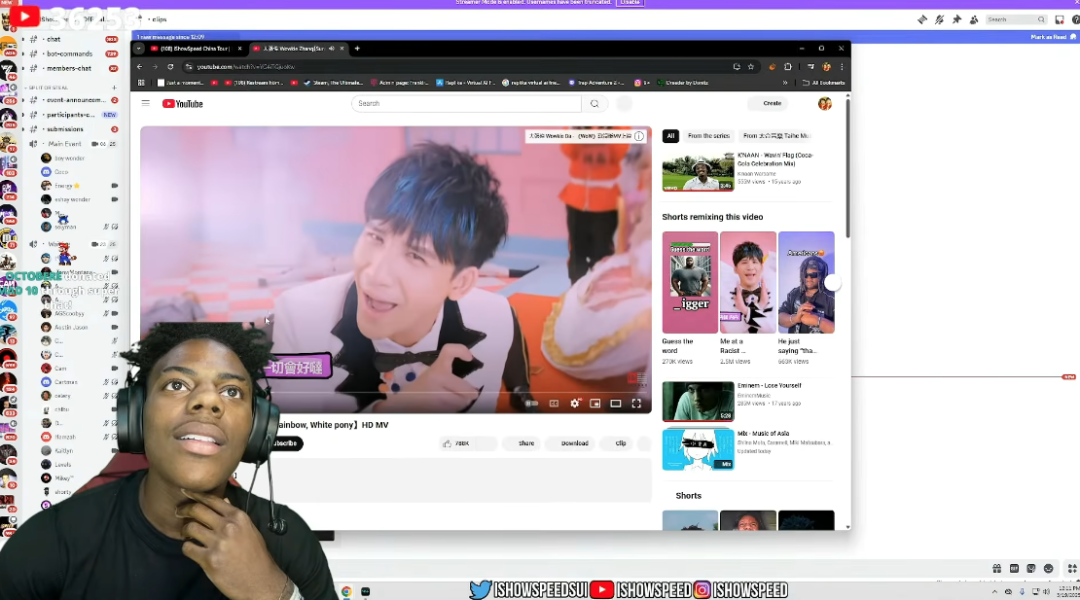Screen dimensions: 1080x600
Task: Like the video with thumbs up
Action: click(455, 444)
